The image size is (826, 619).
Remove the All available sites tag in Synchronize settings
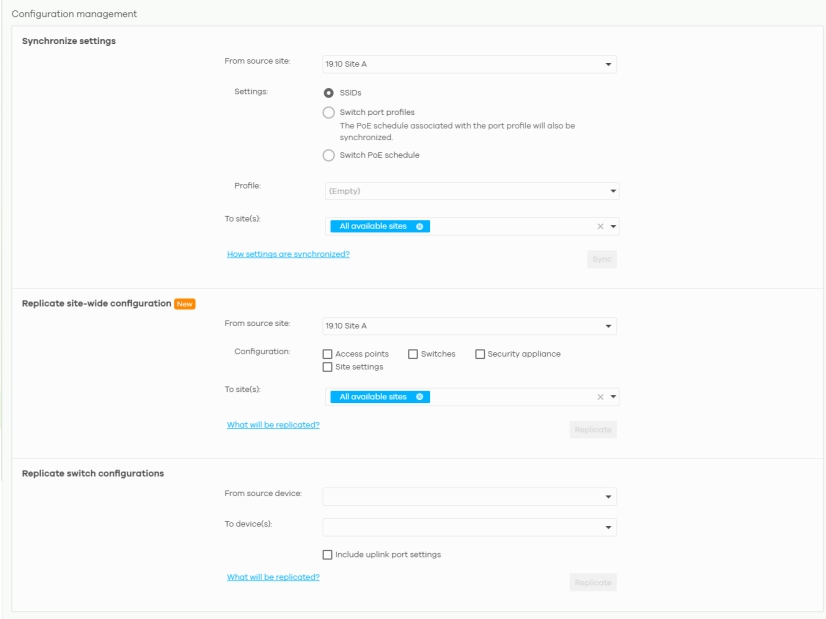coord(420,227)
